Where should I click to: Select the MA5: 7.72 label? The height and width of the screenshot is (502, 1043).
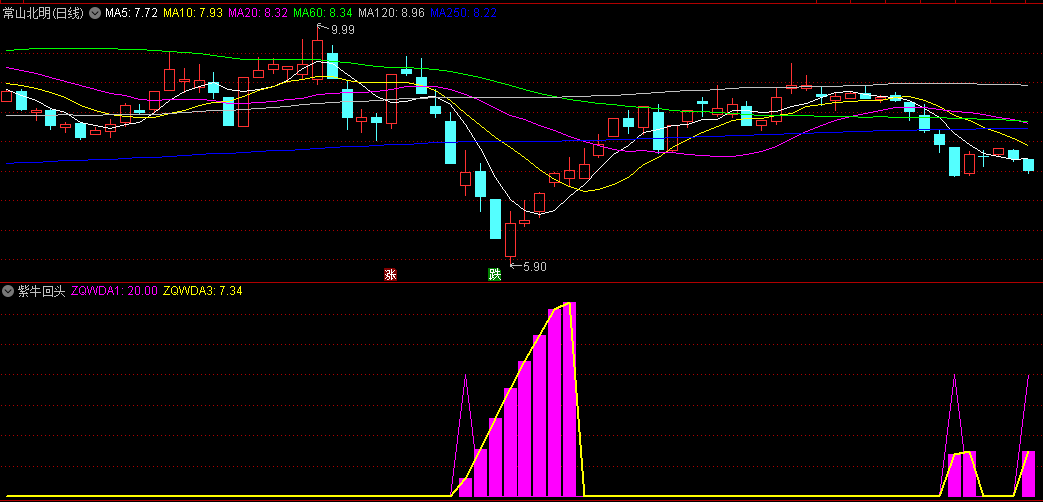pyautogui.click(x=131, y=13)
